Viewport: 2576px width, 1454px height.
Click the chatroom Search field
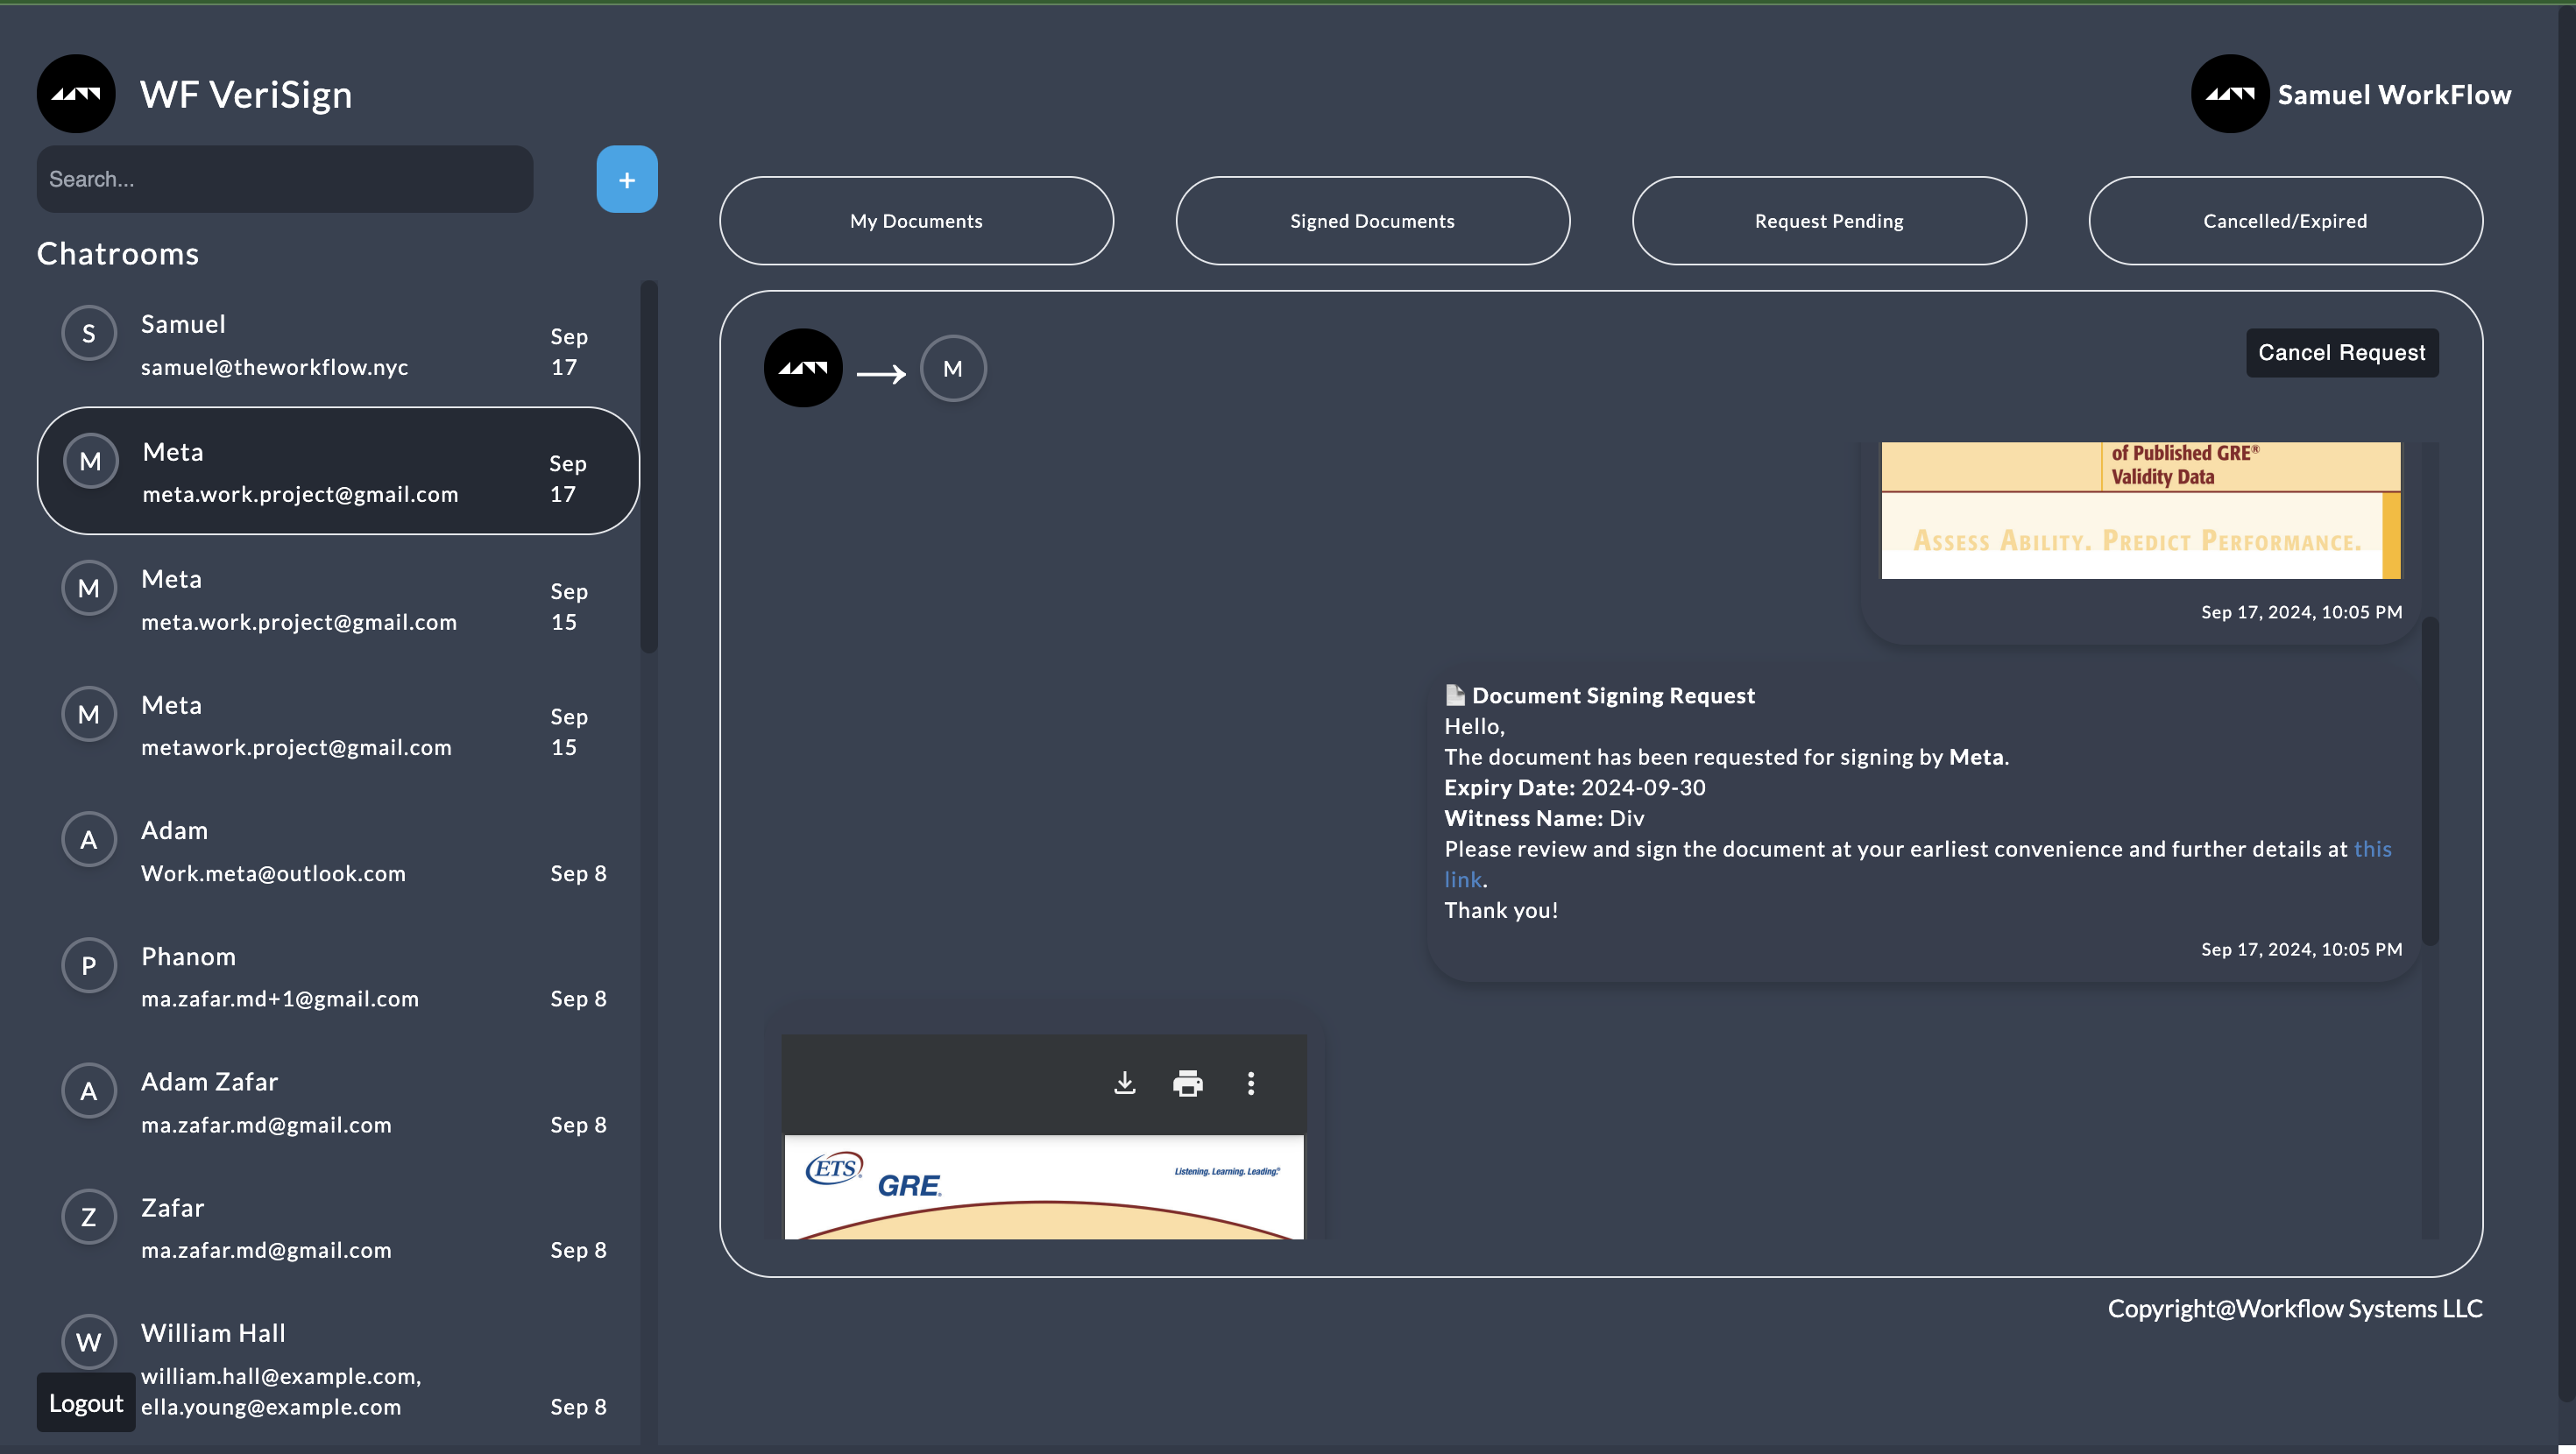click(285, 180)
